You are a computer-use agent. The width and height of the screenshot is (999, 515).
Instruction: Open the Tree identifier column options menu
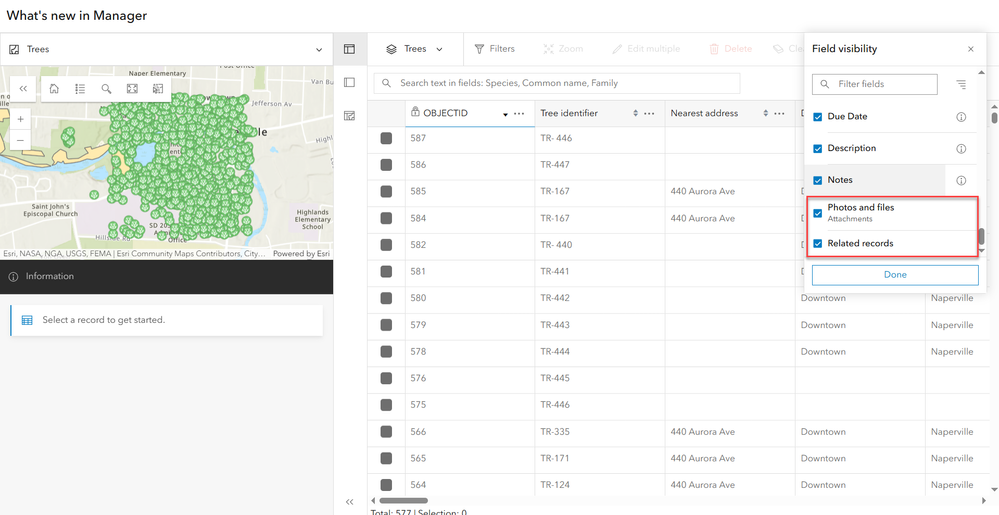649,114
